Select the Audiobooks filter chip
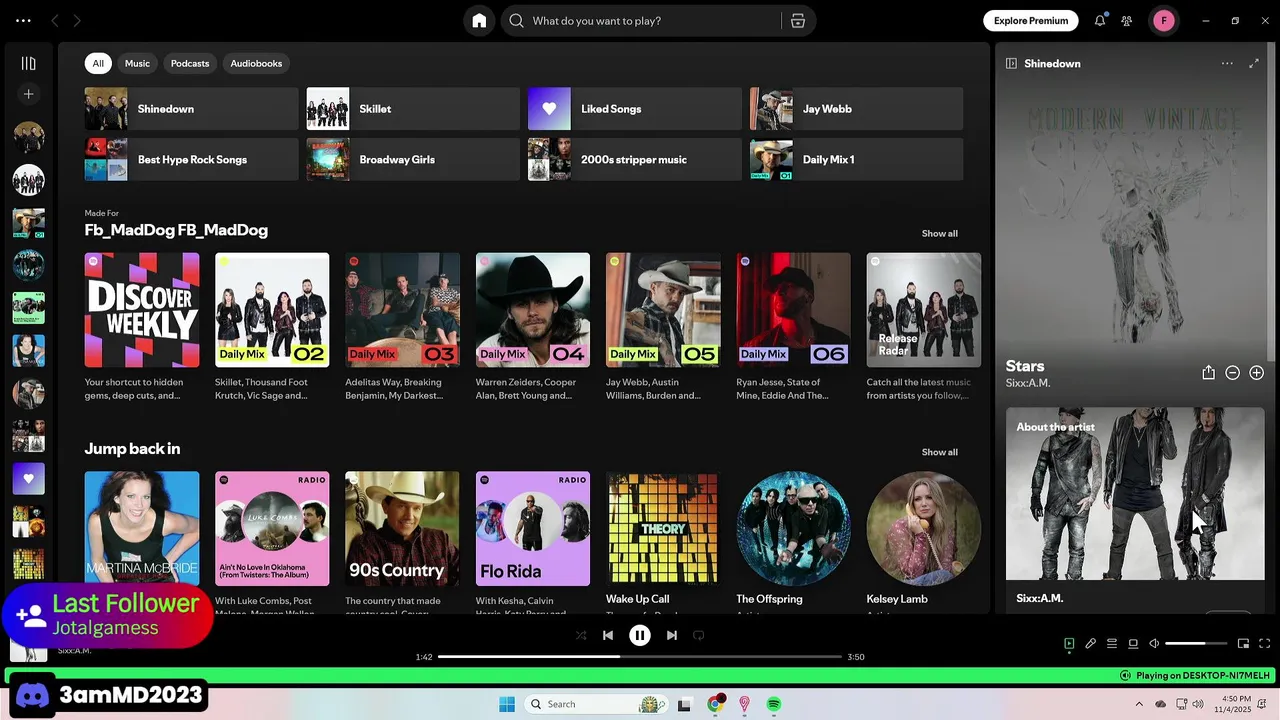The image size is (1280, 720). pyautogui.click(x=256, y=63)
